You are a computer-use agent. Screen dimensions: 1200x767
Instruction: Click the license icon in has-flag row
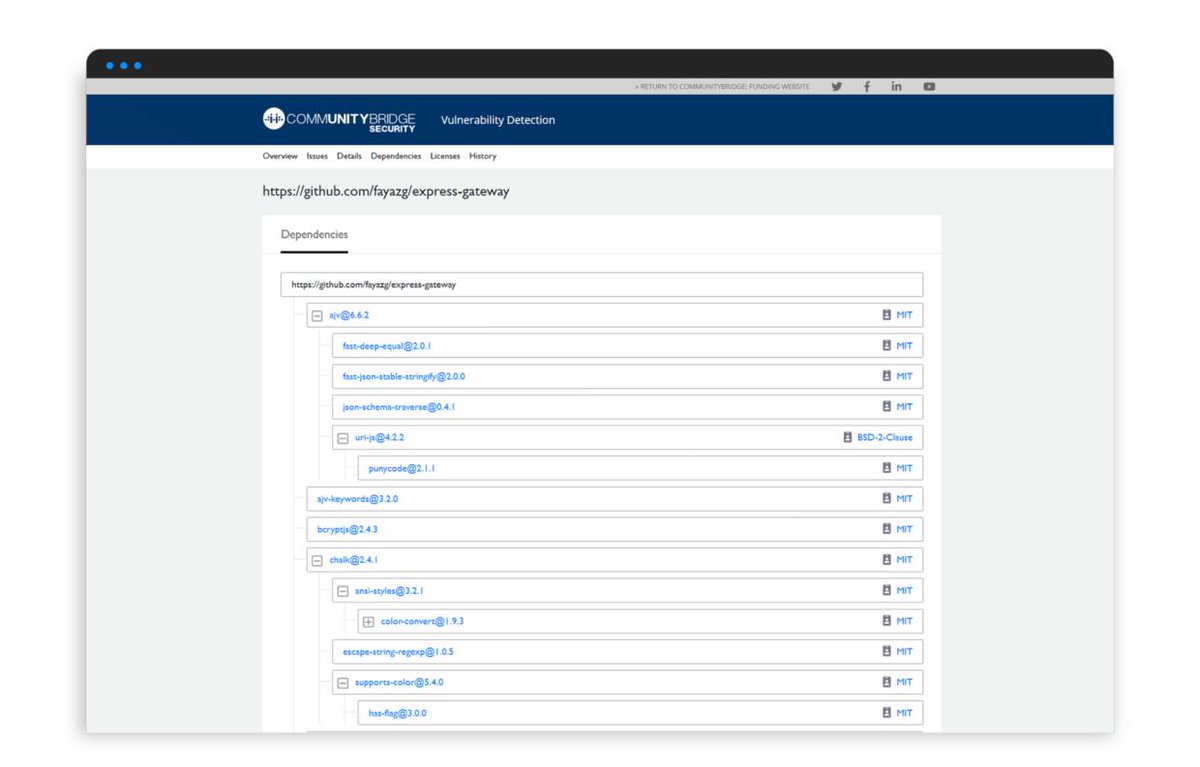[886, 713]
